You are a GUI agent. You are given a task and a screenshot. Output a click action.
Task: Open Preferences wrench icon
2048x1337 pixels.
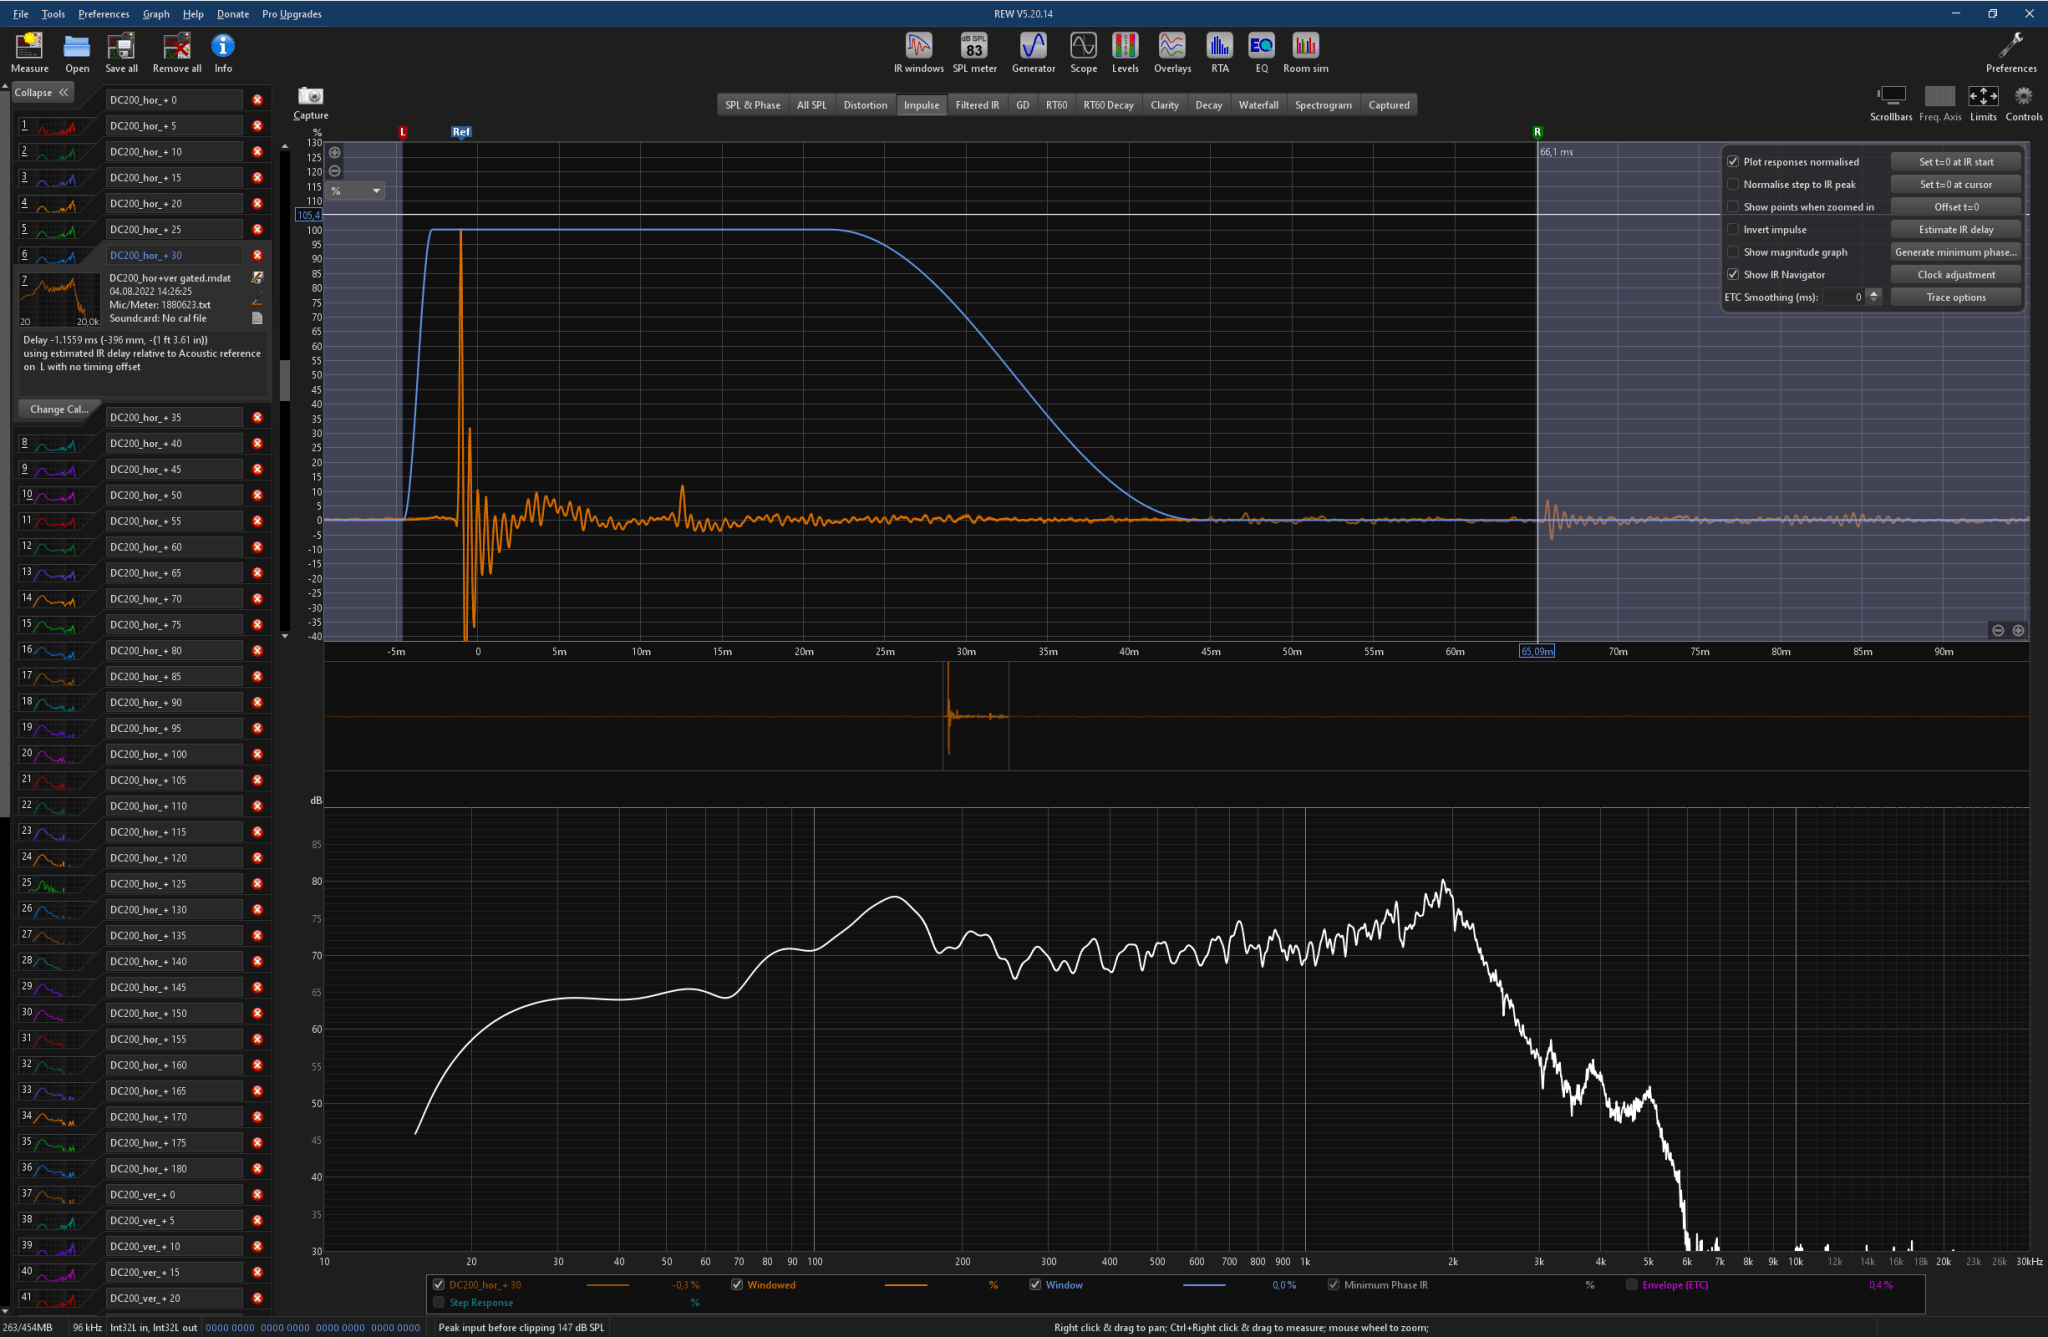2010,52
